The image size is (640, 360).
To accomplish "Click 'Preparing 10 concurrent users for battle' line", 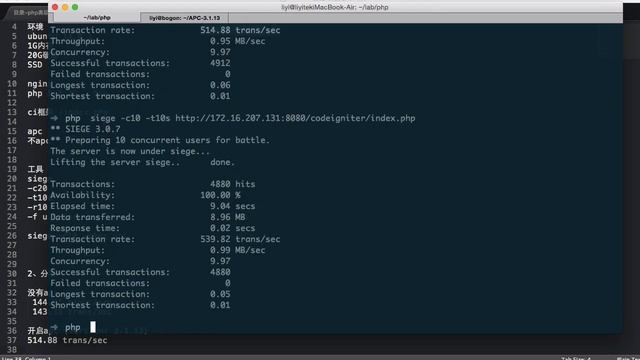I will [160, 140].
